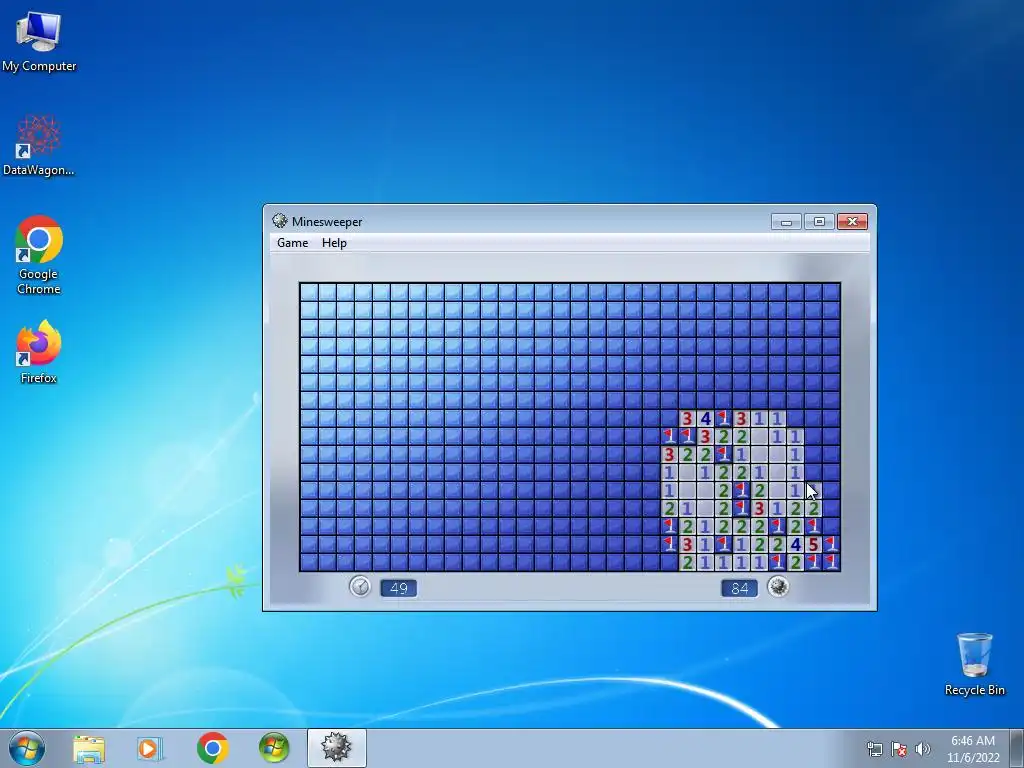Click the elapsed time value 49

point(398,588)
